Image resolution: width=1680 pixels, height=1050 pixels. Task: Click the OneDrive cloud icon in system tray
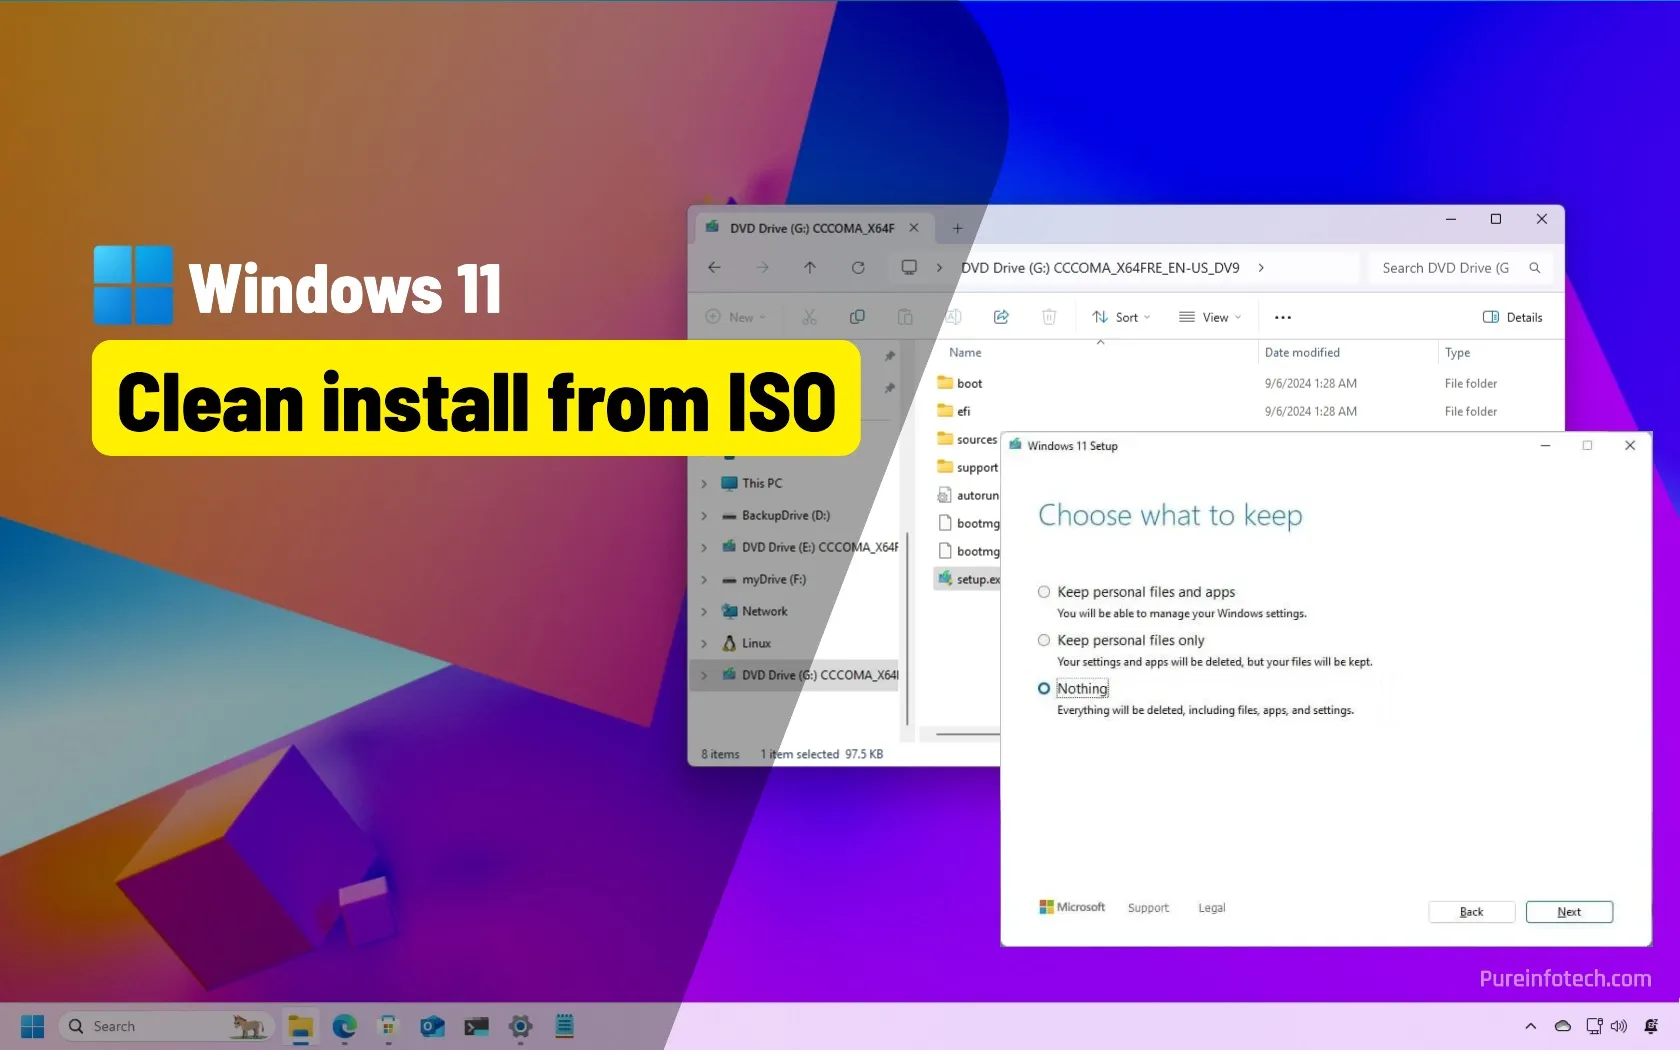click(x=1563, y=1026)
